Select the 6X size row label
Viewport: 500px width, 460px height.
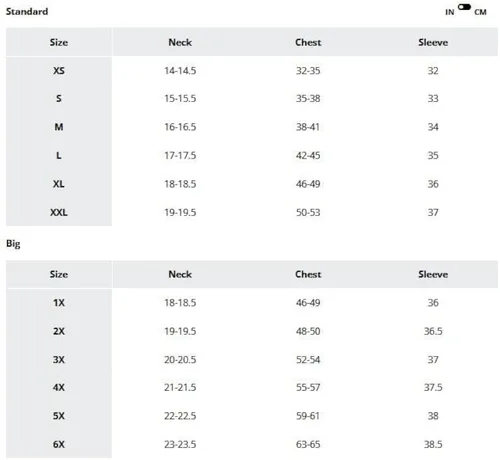59,444
